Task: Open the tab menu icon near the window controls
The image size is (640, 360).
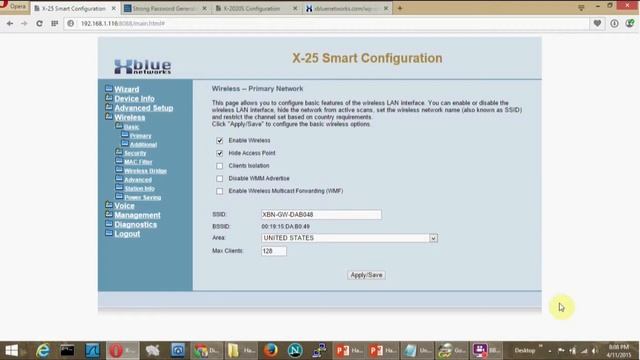Action: [x=581, y=7]
